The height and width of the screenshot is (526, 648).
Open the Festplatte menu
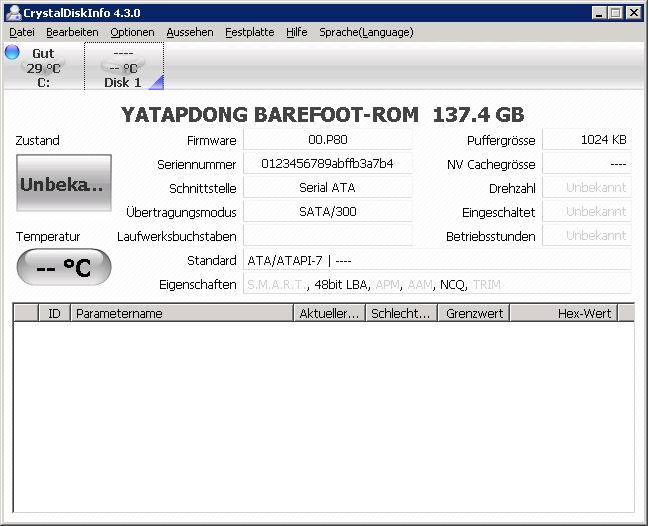tap(250, 32)
